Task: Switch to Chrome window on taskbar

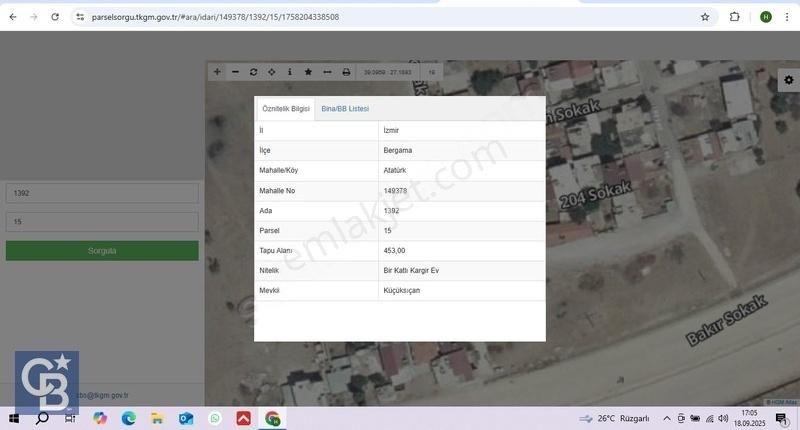Action: (x=272, y=418)
